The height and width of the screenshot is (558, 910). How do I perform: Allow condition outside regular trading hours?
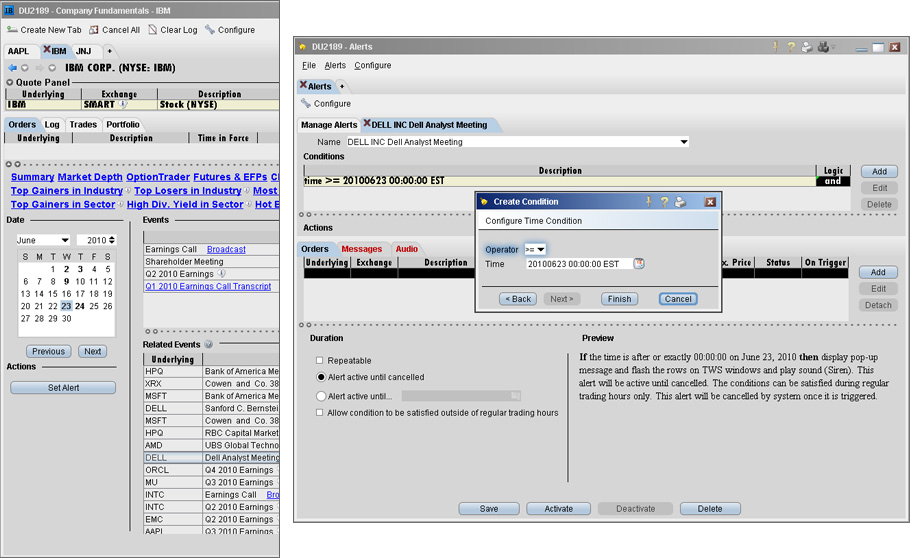pyautogui.click(x=319, y=412)
